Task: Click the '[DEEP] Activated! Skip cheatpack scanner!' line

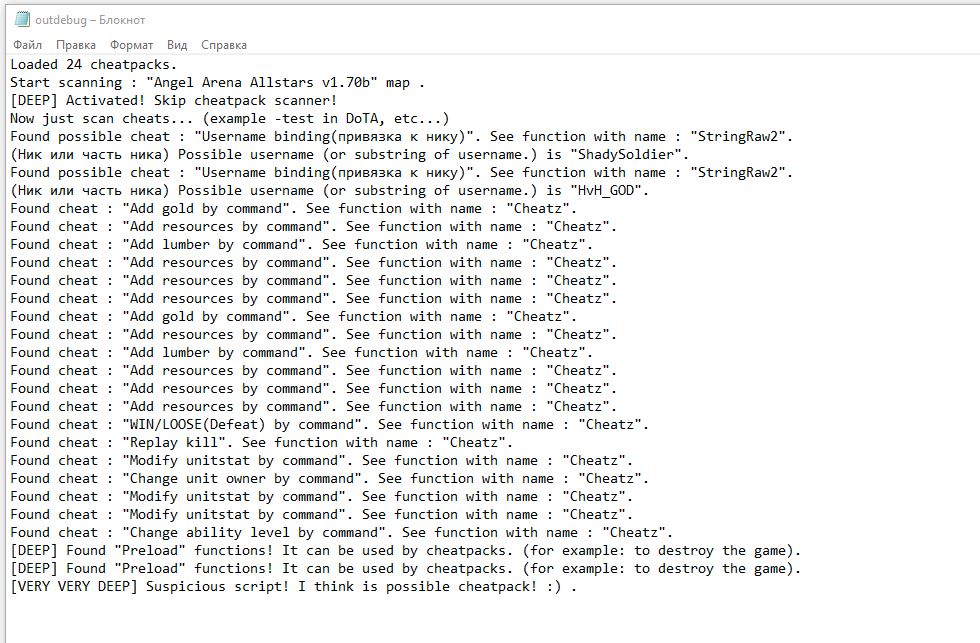Action: (174, 101)
